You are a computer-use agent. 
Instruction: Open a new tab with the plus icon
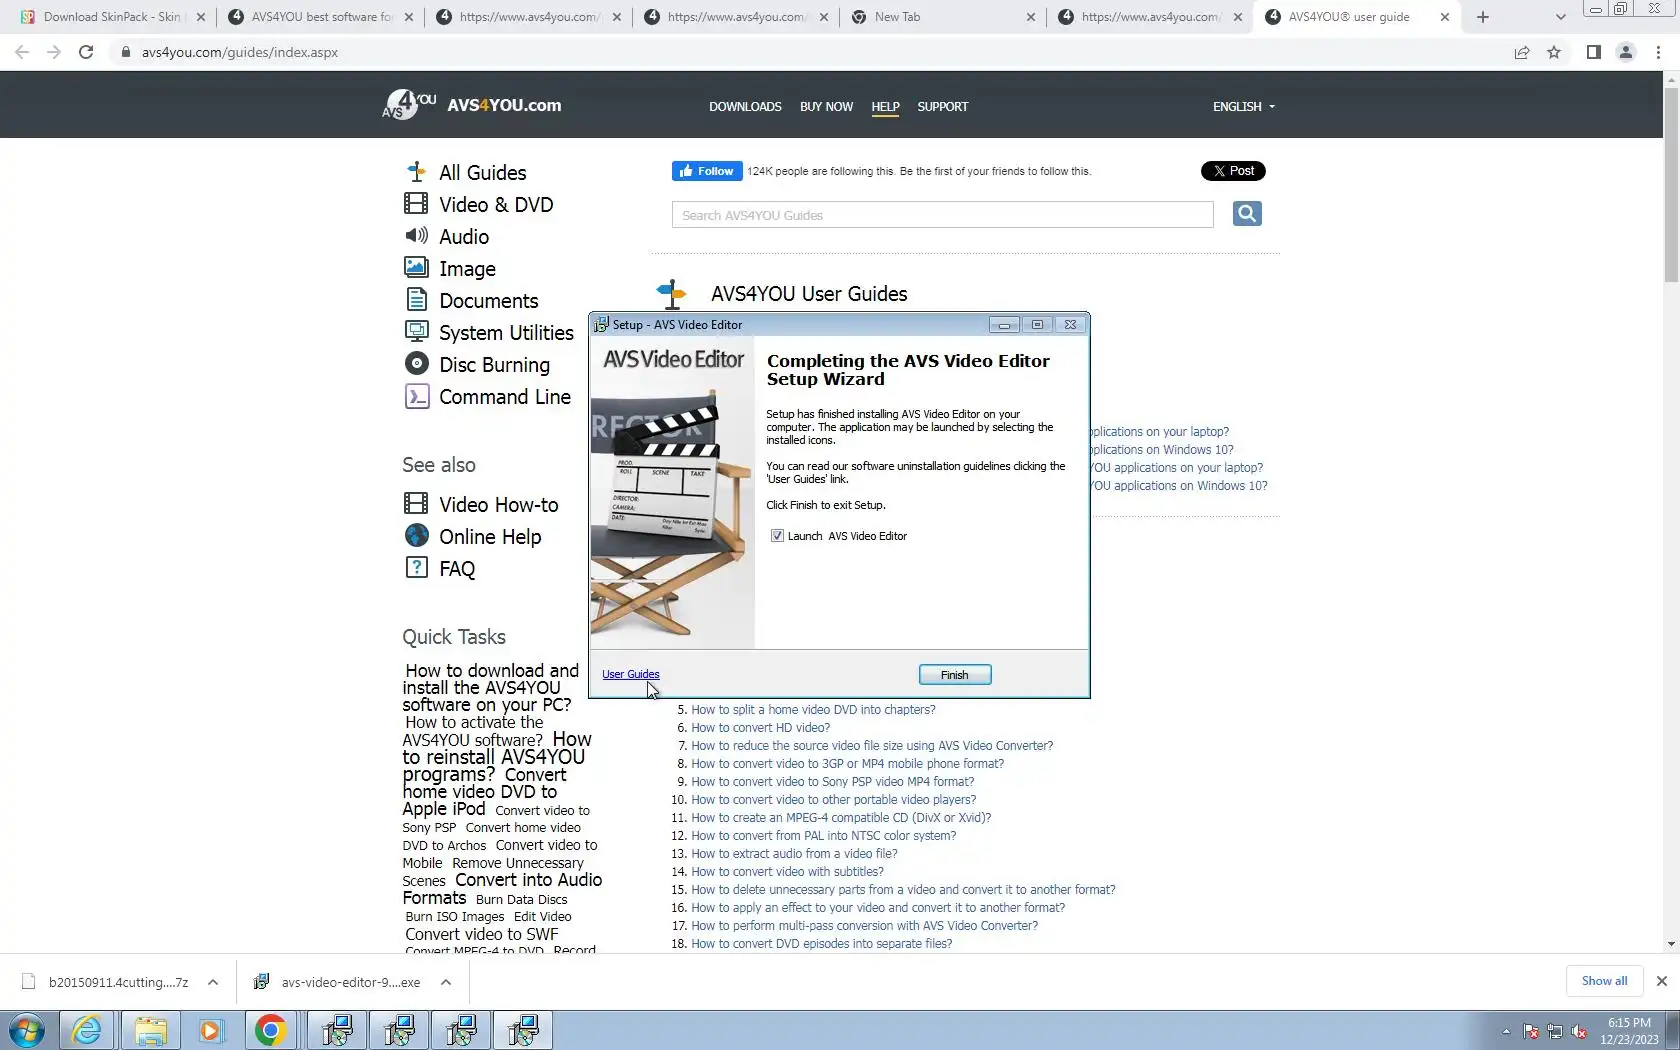pos(1483,17)
